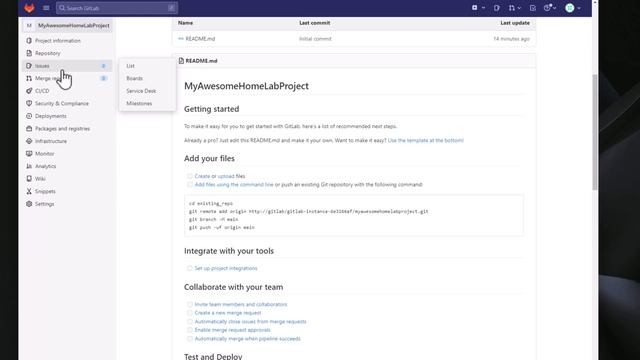Expand the user profile dropdown arrow

(579, 8)
